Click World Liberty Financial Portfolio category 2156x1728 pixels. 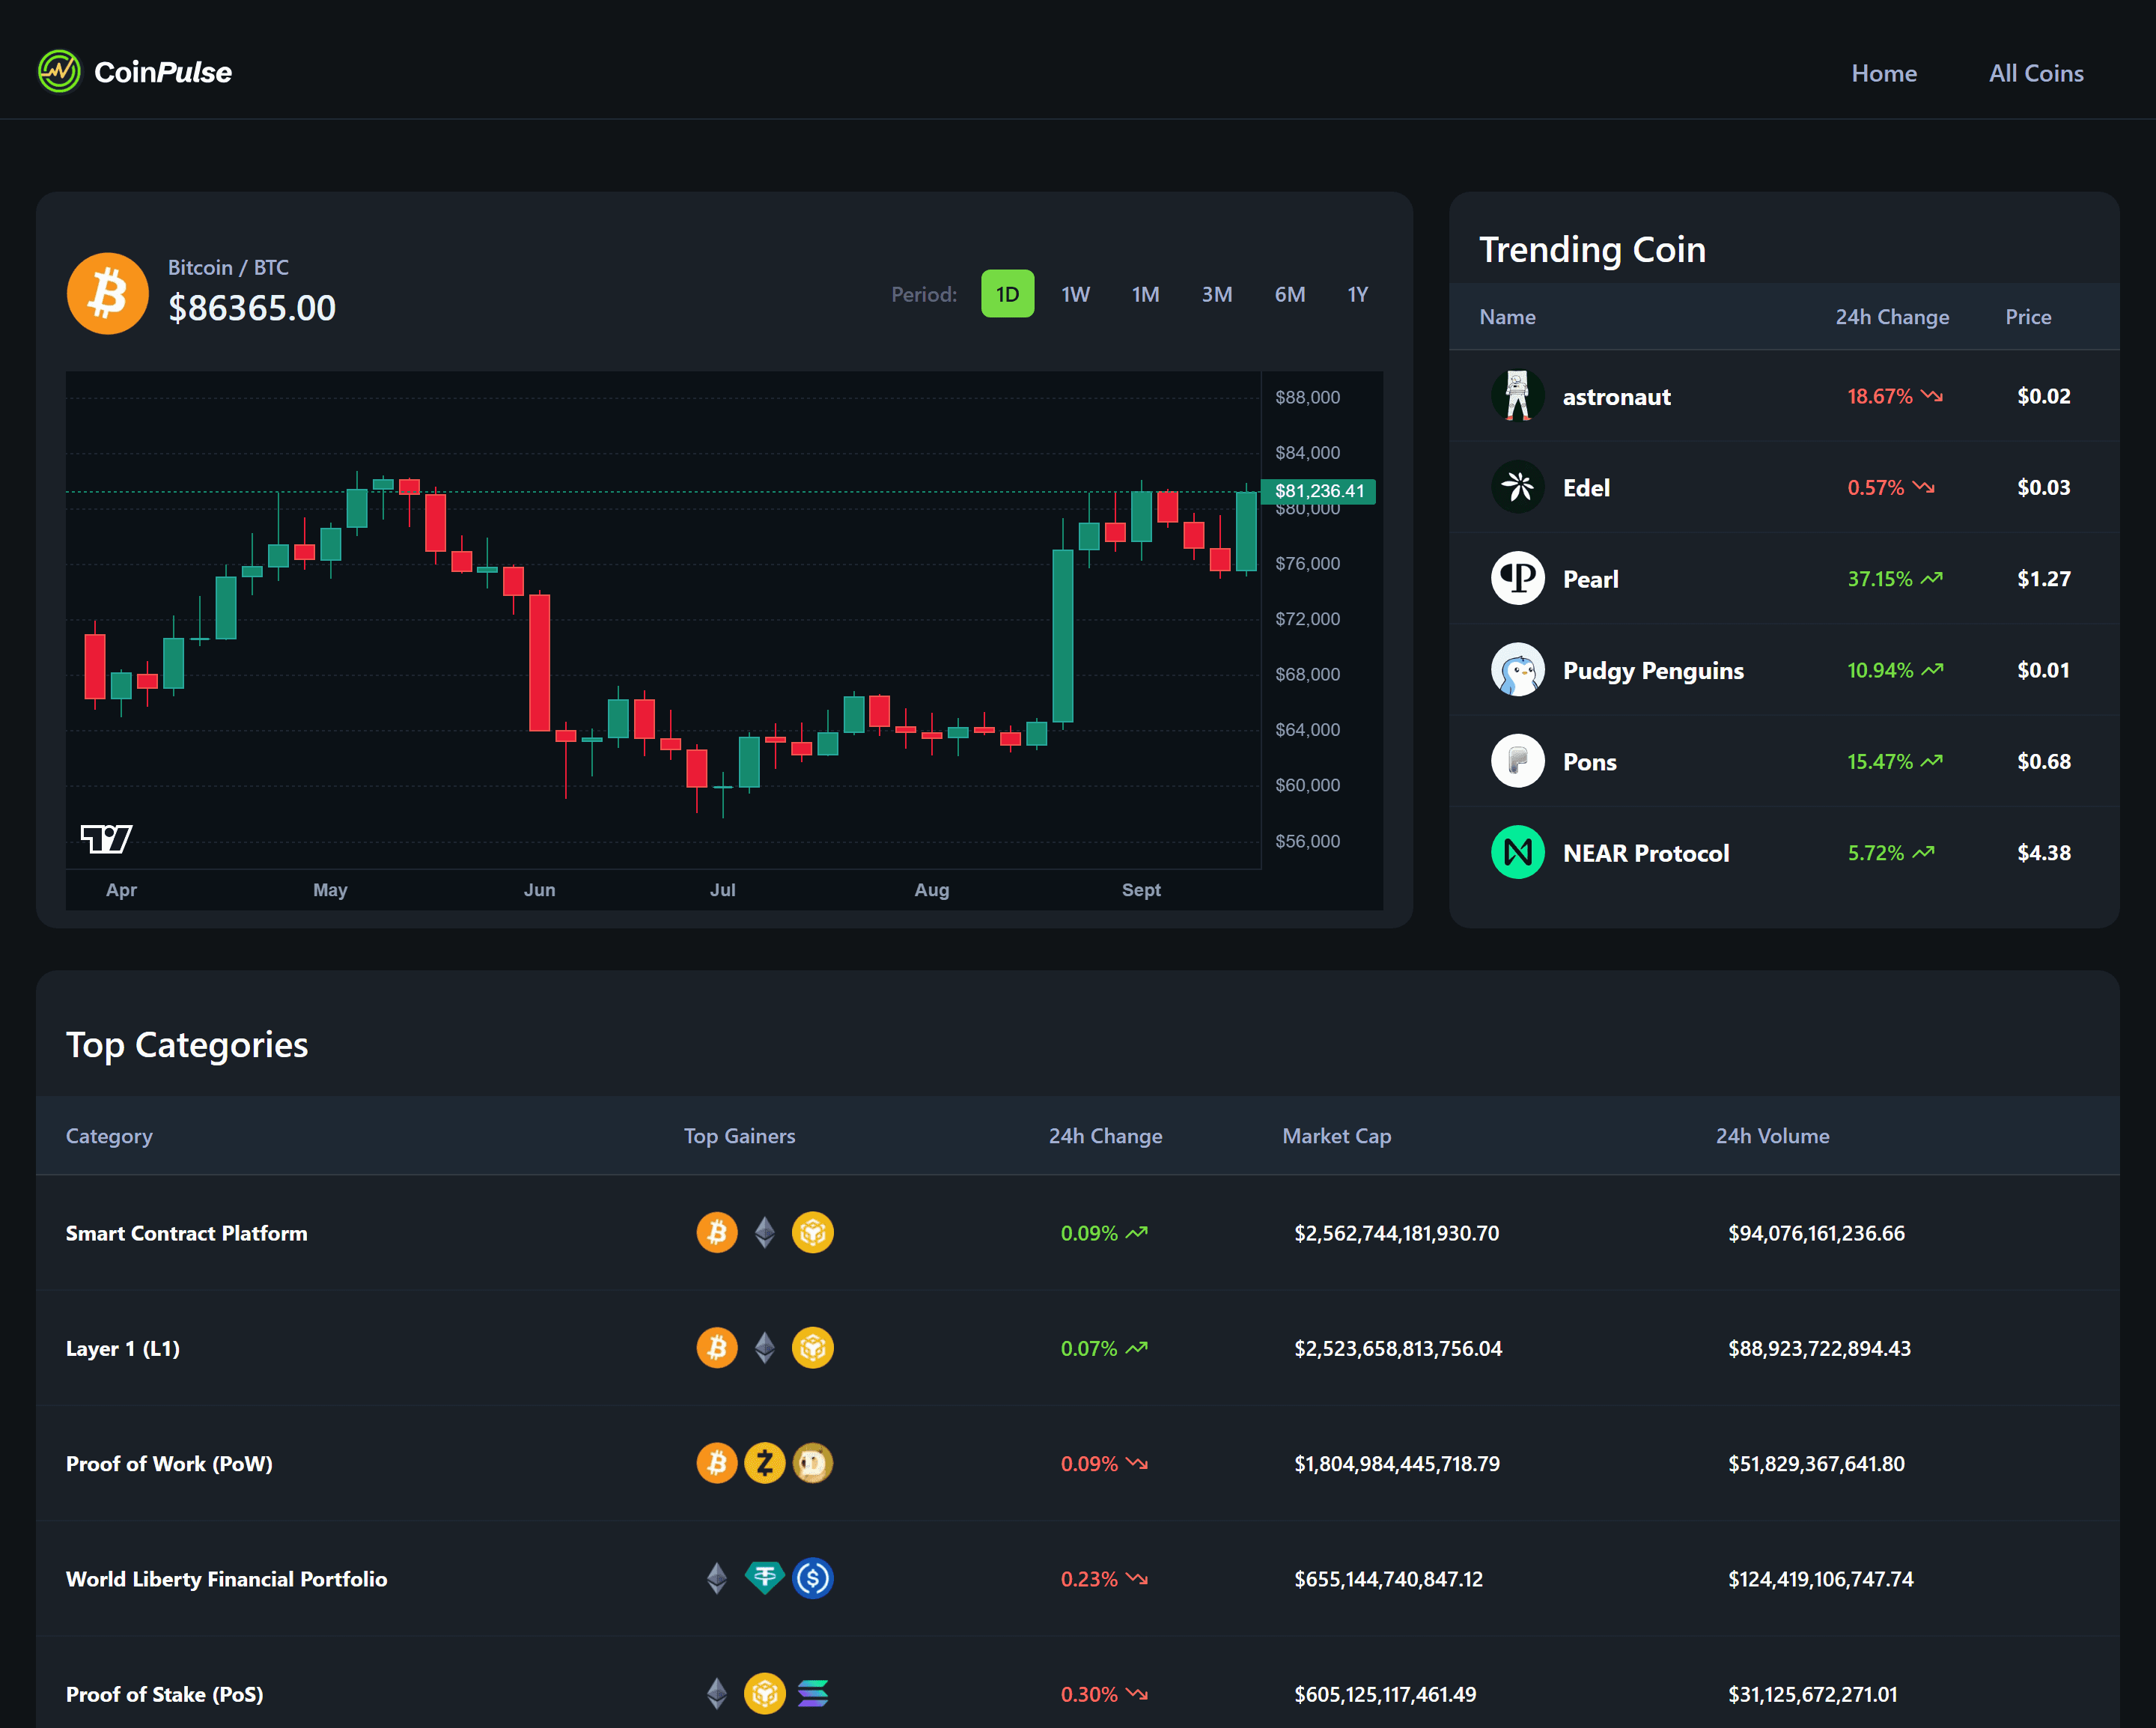click(x=226, y=1579)
